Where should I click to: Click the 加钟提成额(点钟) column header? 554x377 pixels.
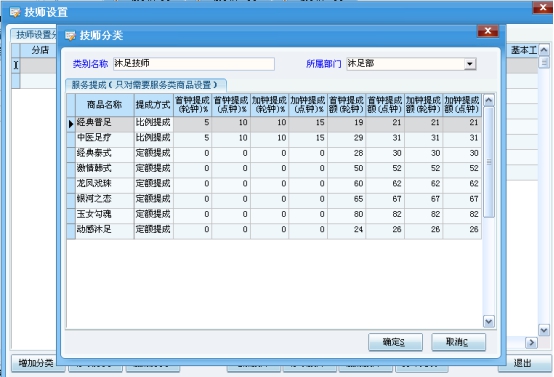tap(462, 105)
